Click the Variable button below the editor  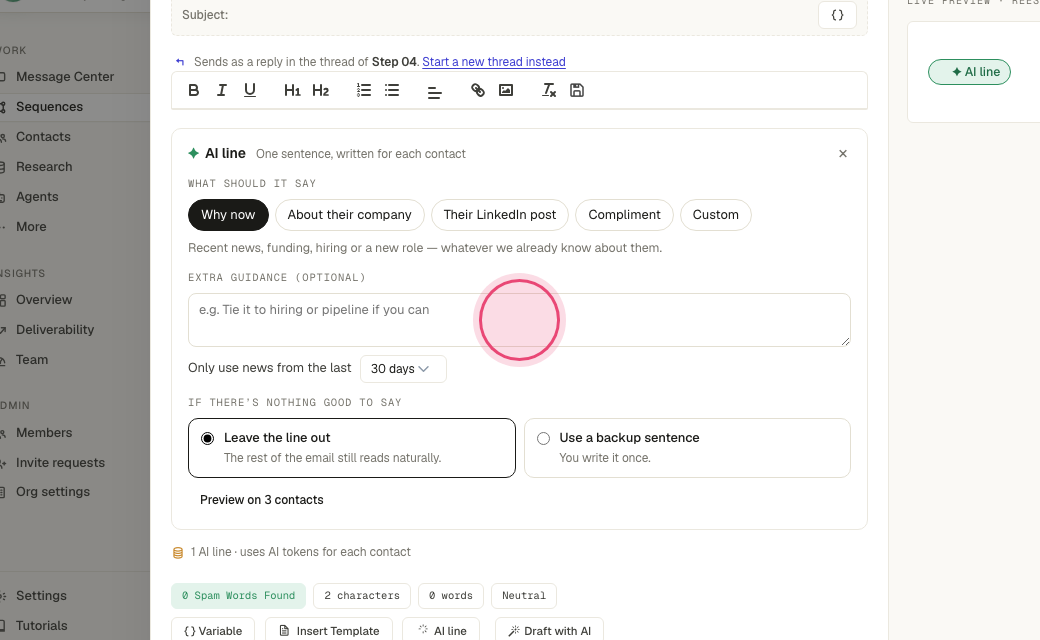(214, 631)
